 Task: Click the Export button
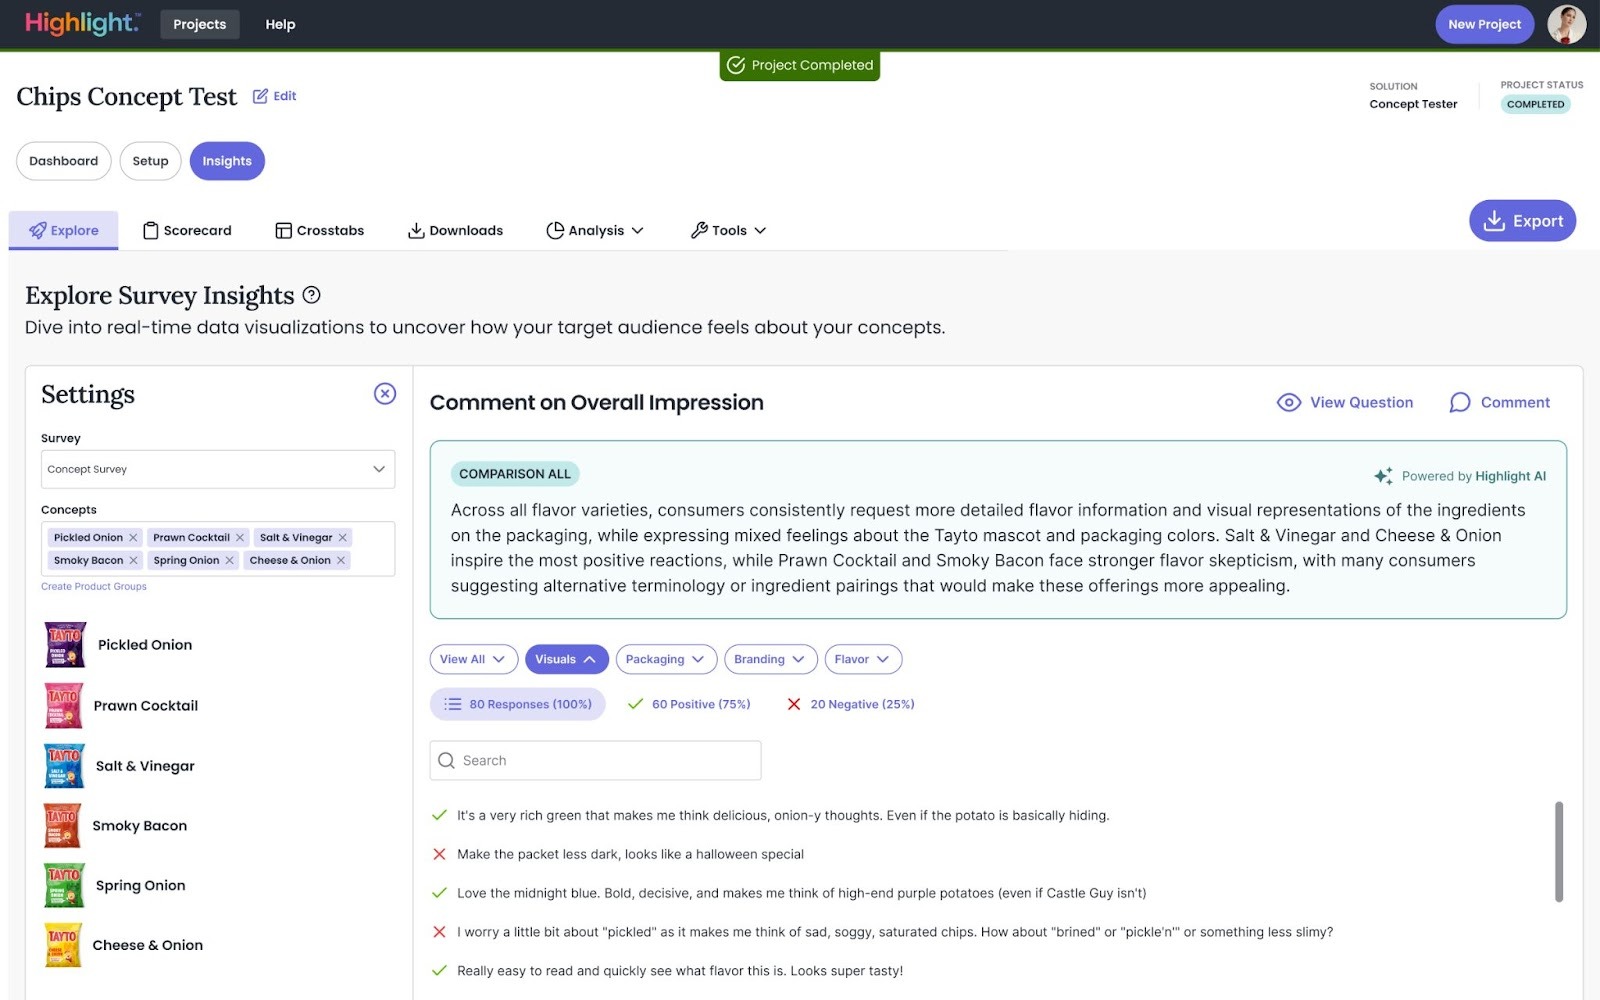[1522, 221]
